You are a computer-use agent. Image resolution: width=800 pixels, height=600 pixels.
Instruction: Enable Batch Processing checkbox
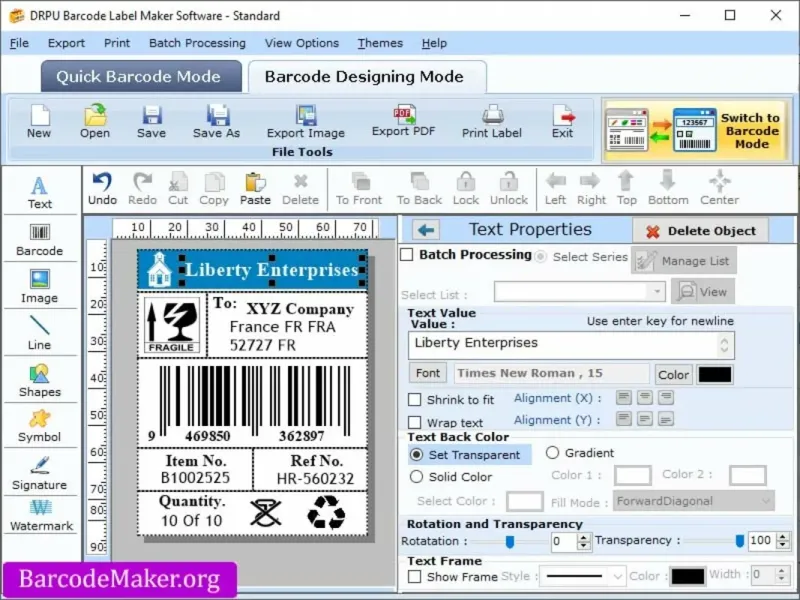(x=407, y=255)
